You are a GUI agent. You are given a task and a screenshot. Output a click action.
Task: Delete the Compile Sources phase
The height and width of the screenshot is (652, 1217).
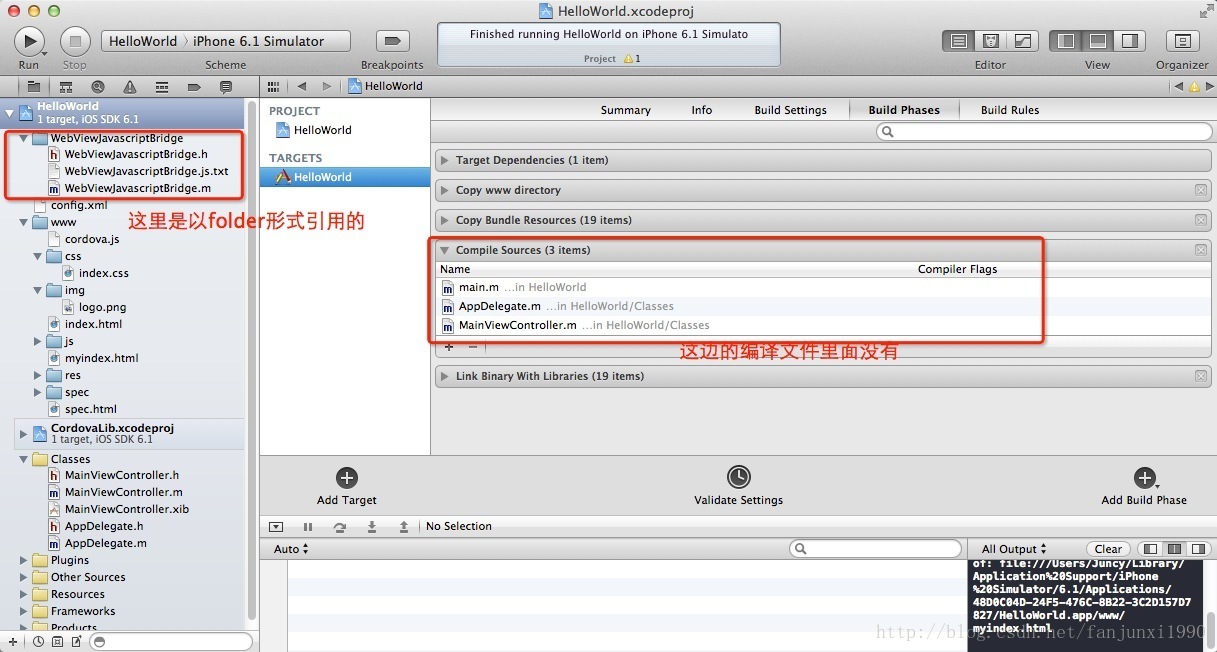point(1201,250)
